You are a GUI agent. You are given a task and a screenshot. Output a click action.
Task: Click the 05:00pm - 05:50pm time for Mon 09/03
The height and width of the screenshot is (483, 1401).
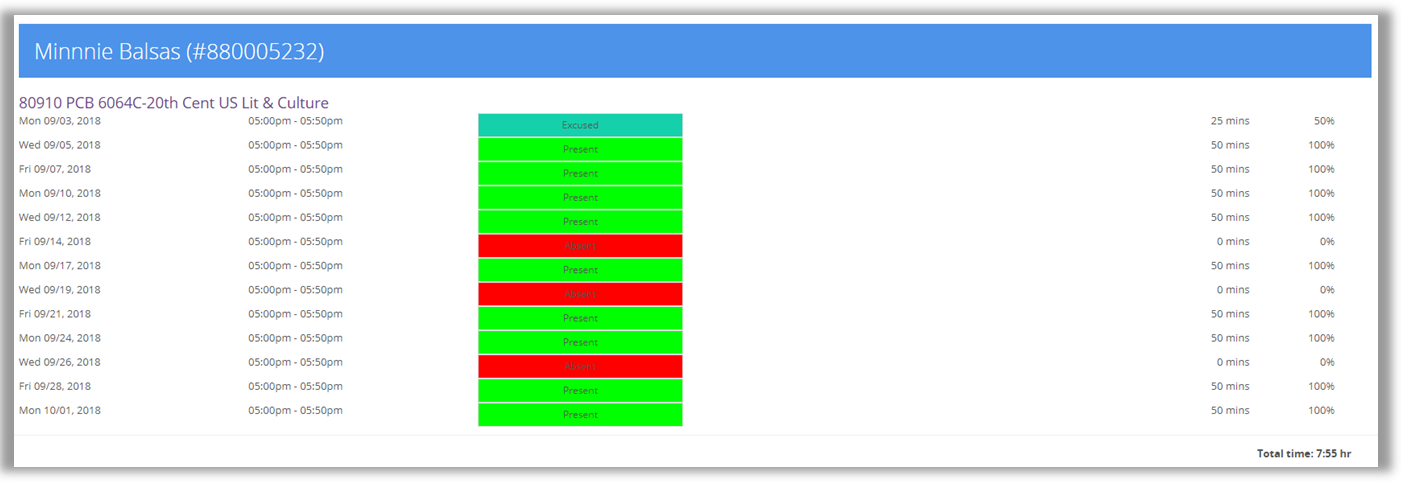295,121
